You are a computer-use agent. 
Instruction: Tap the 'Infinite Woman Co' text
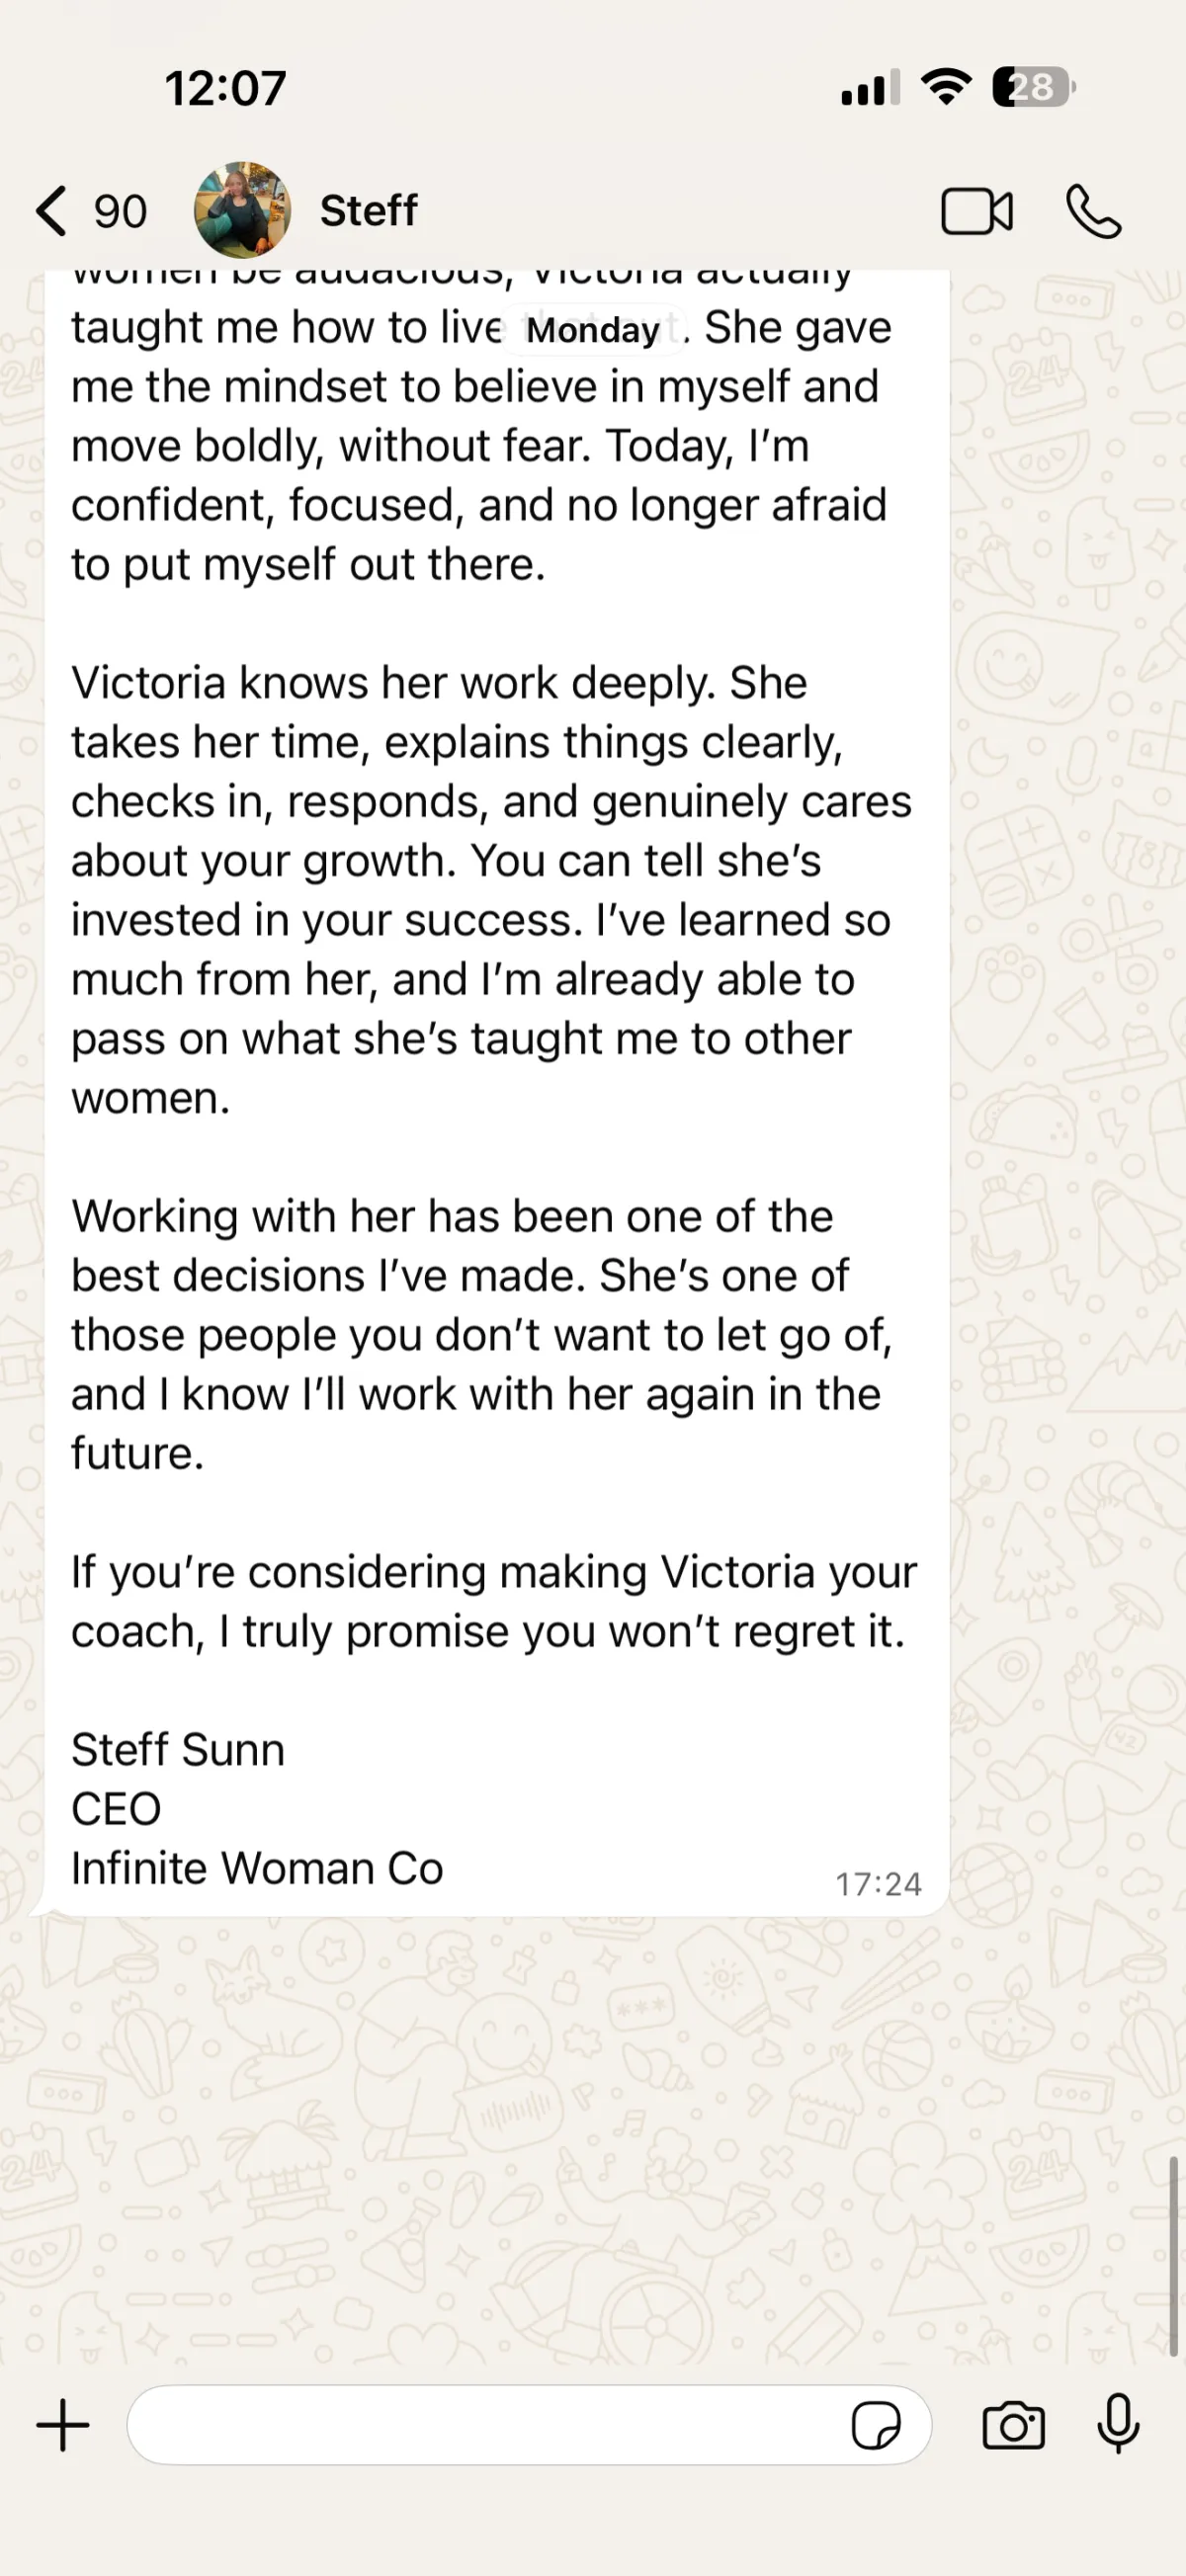pos(257,1868)
